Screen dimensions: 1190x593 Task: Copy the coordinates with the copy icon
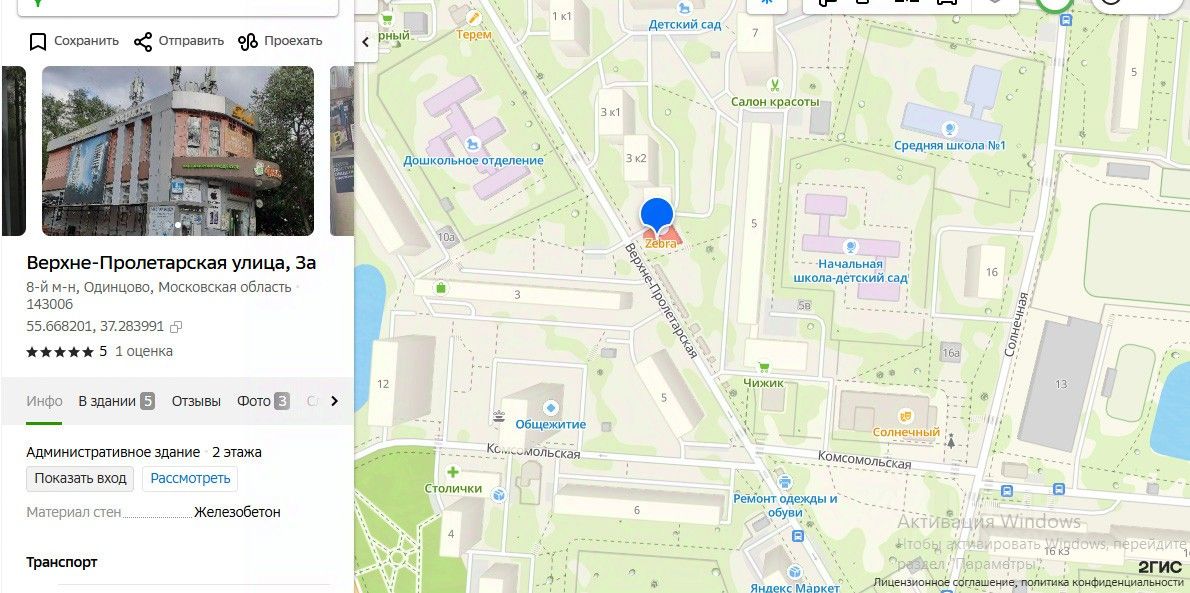(176, 327)
